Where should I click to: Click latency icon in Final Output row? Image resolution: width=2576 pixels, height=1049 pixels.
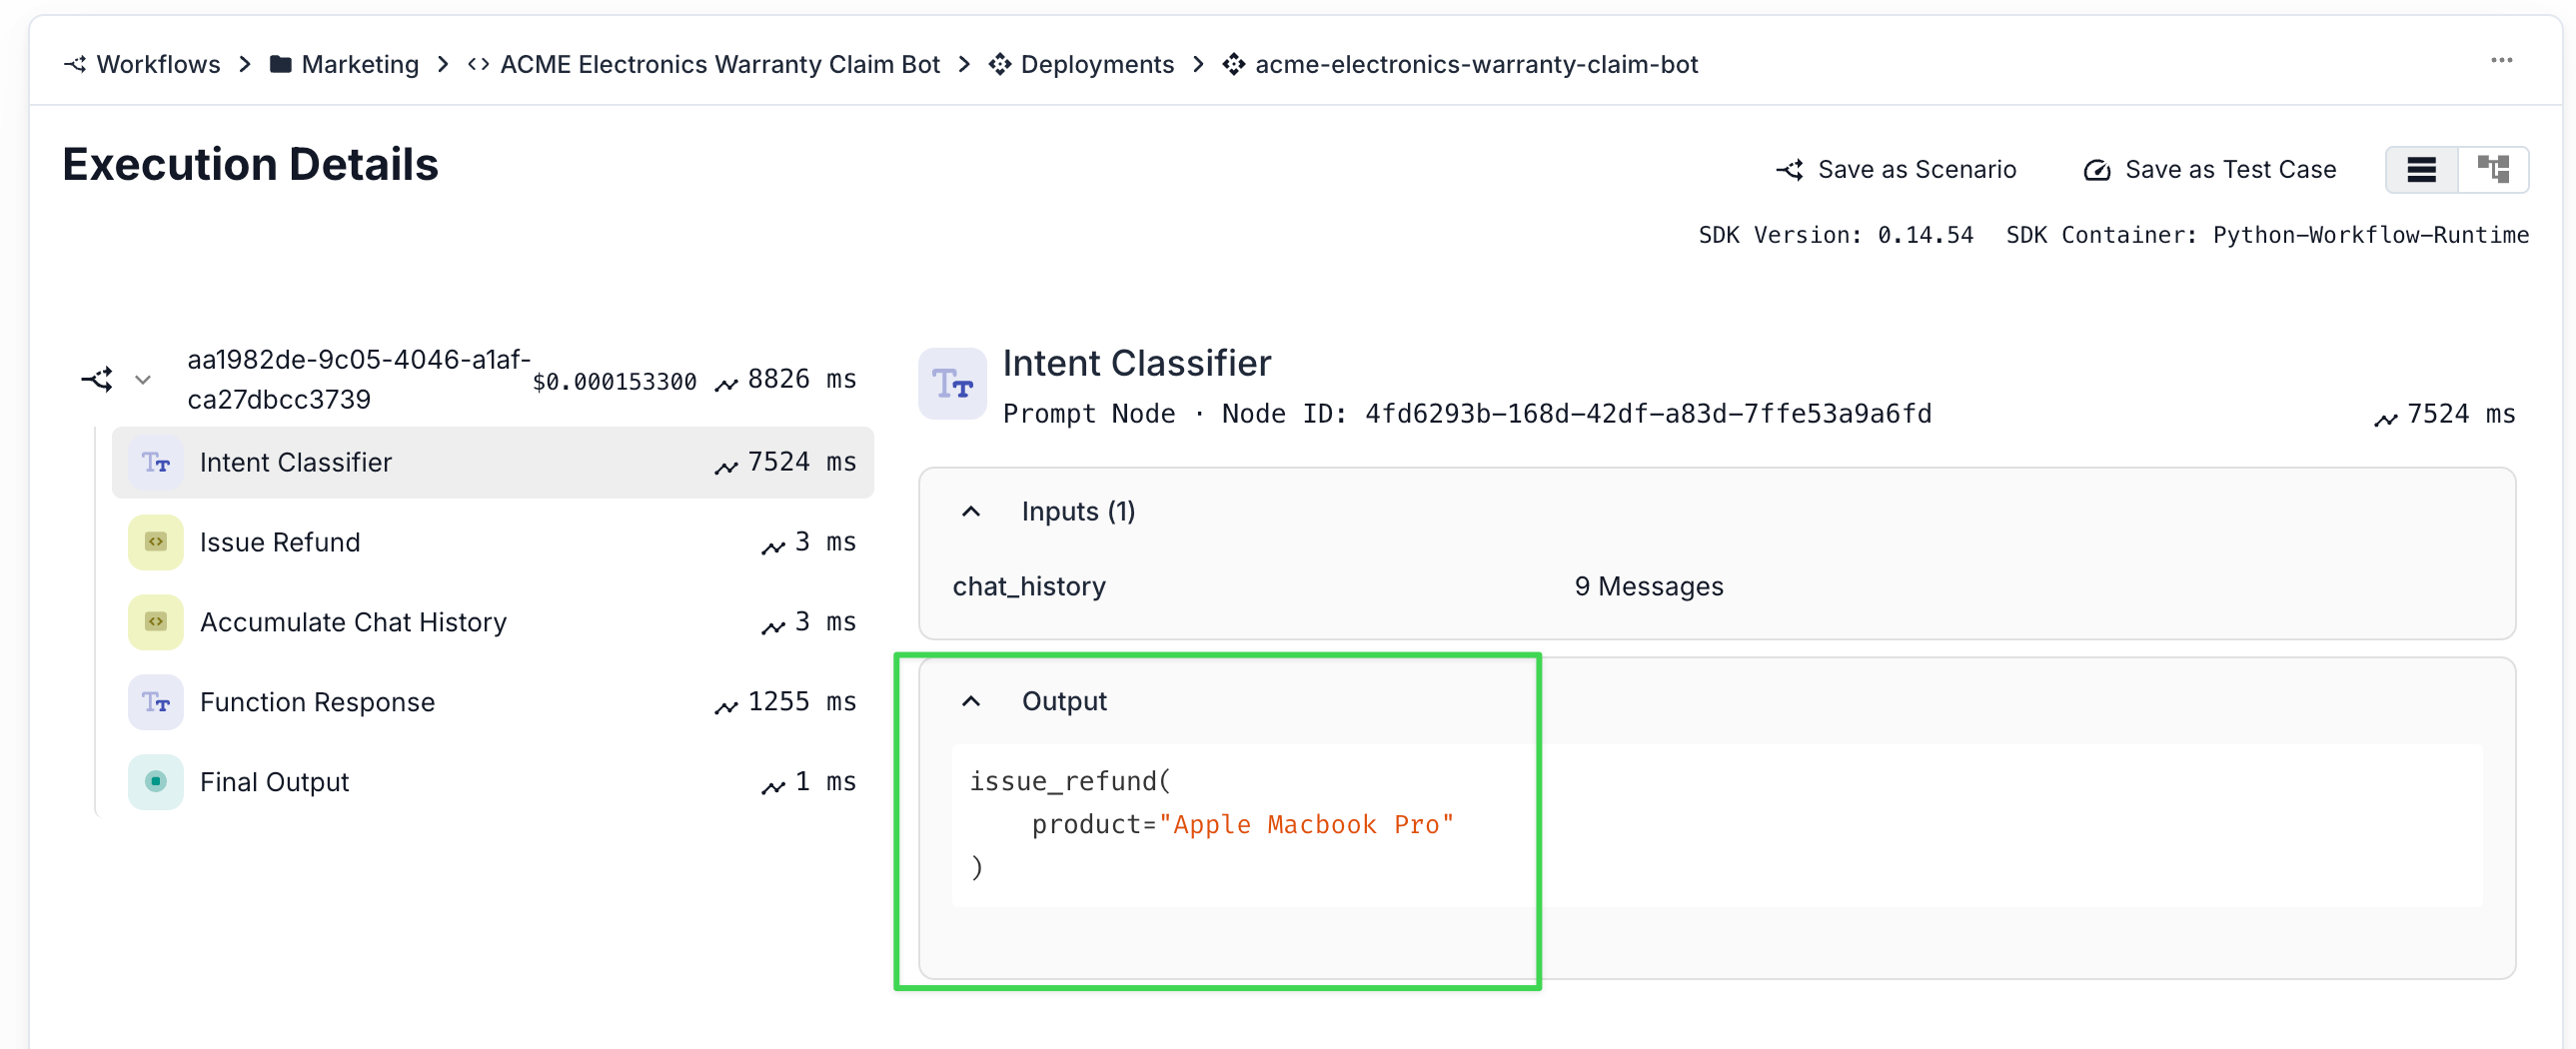coord(773,787)
